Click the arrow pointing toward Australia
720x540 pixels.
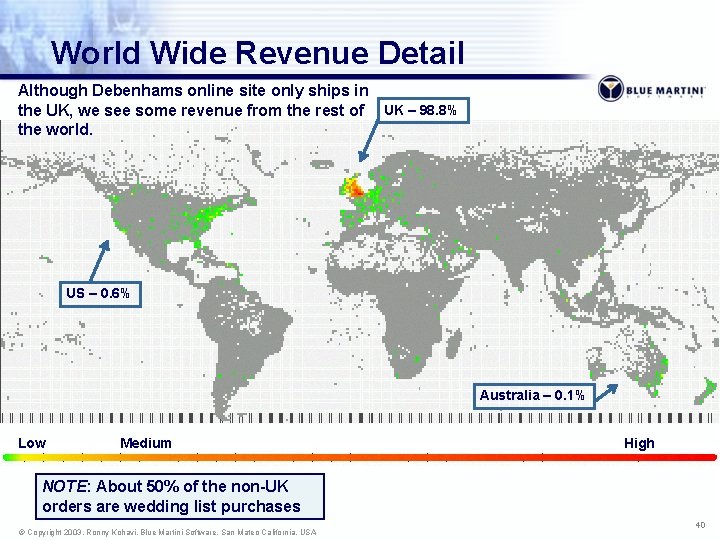click(607, 394)
